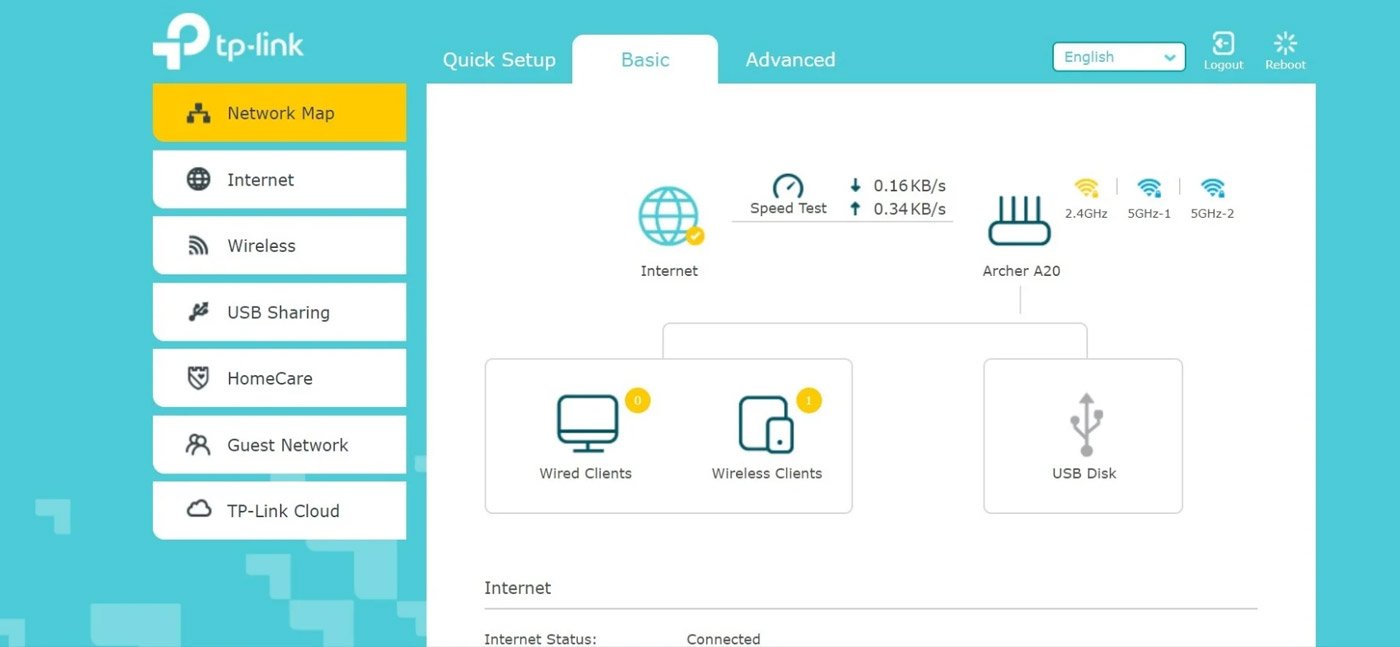Click the Wired Clients monitor icon
The width and height of the screenshot is (1400, 647).
(587, 424)
